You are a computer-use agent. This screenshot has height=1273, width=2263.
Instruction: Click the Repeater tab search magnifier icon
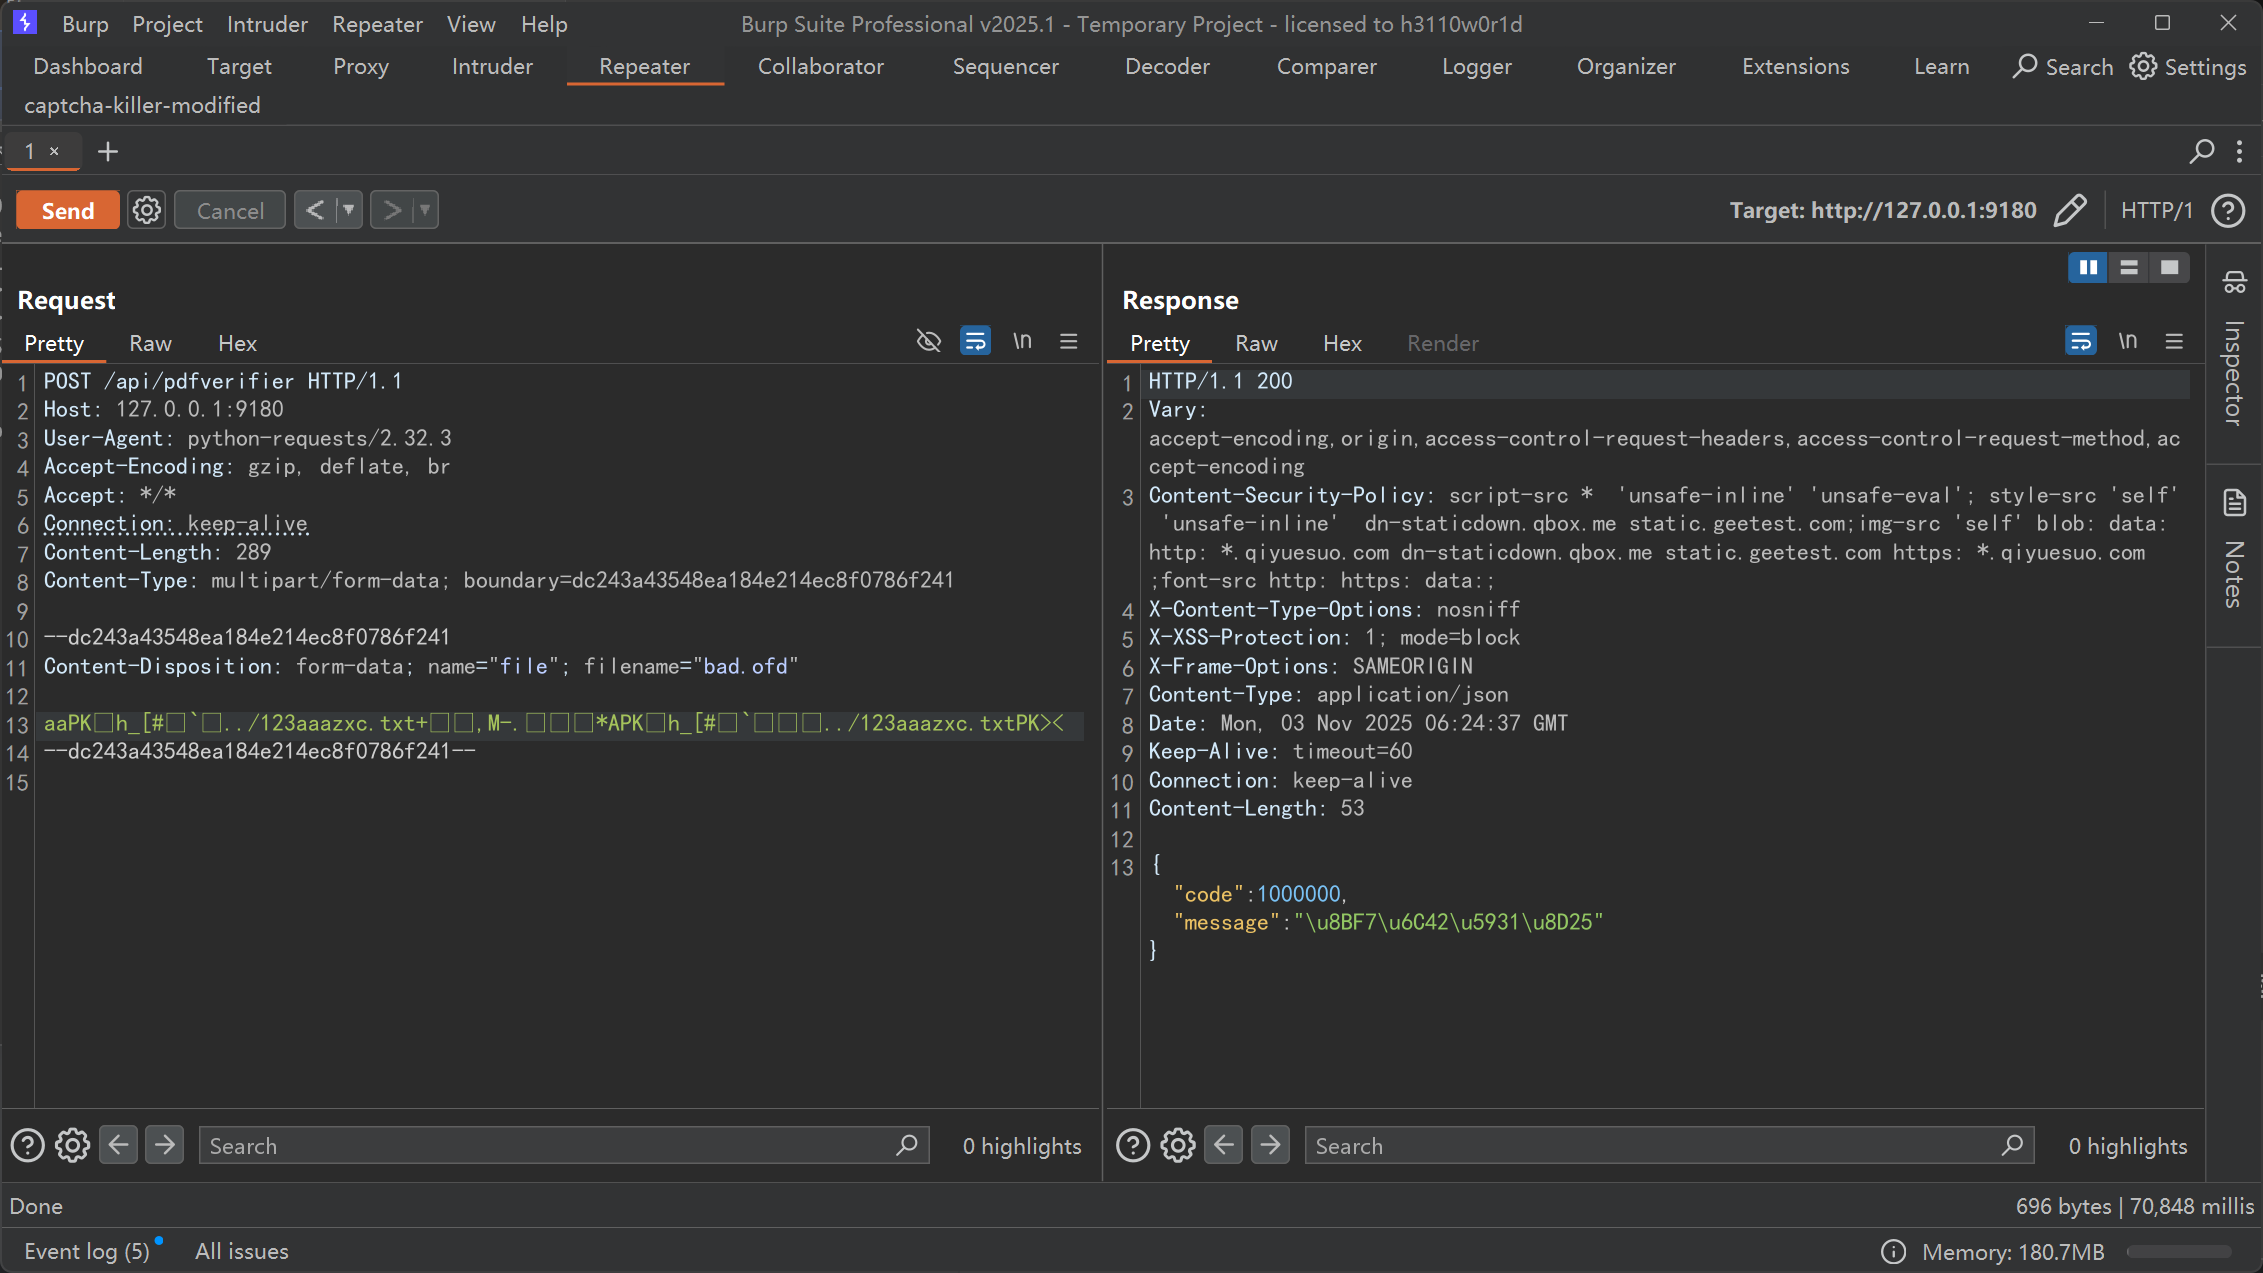coord(2201,151)
